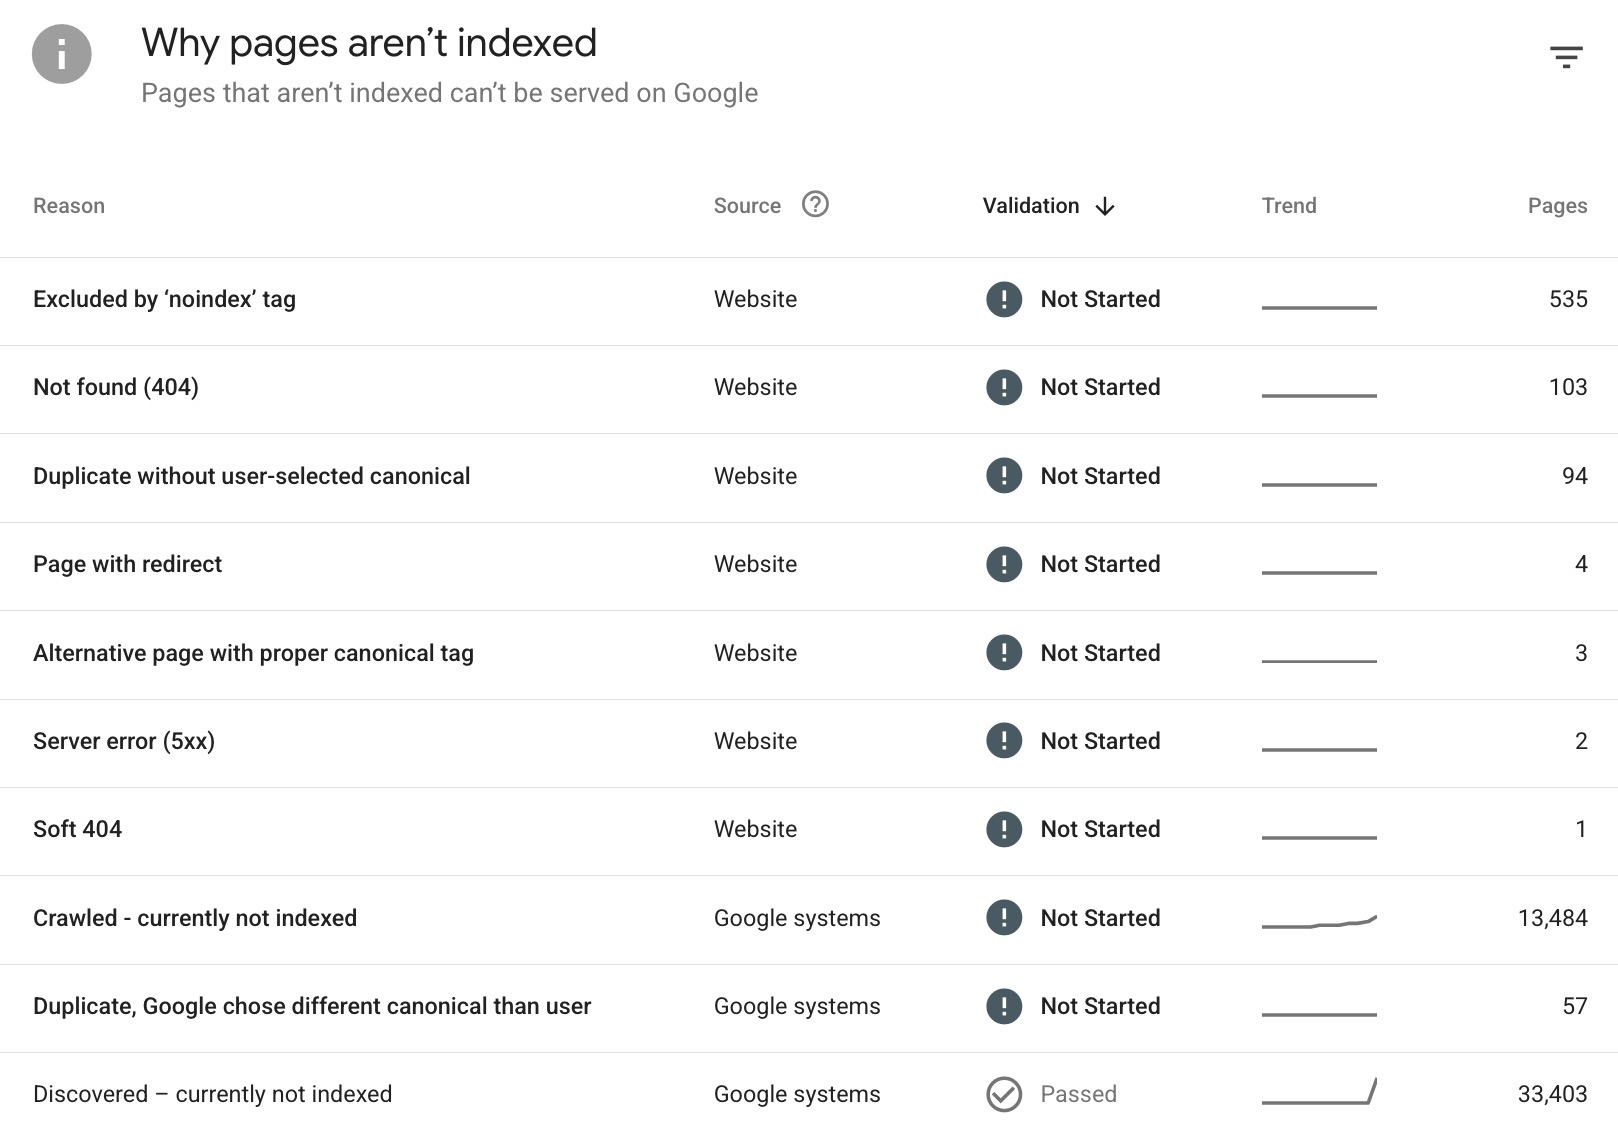This screenshot has width=1618, height=1134.
Task: Click Passed validation status text
Action: (1078, 1094)
